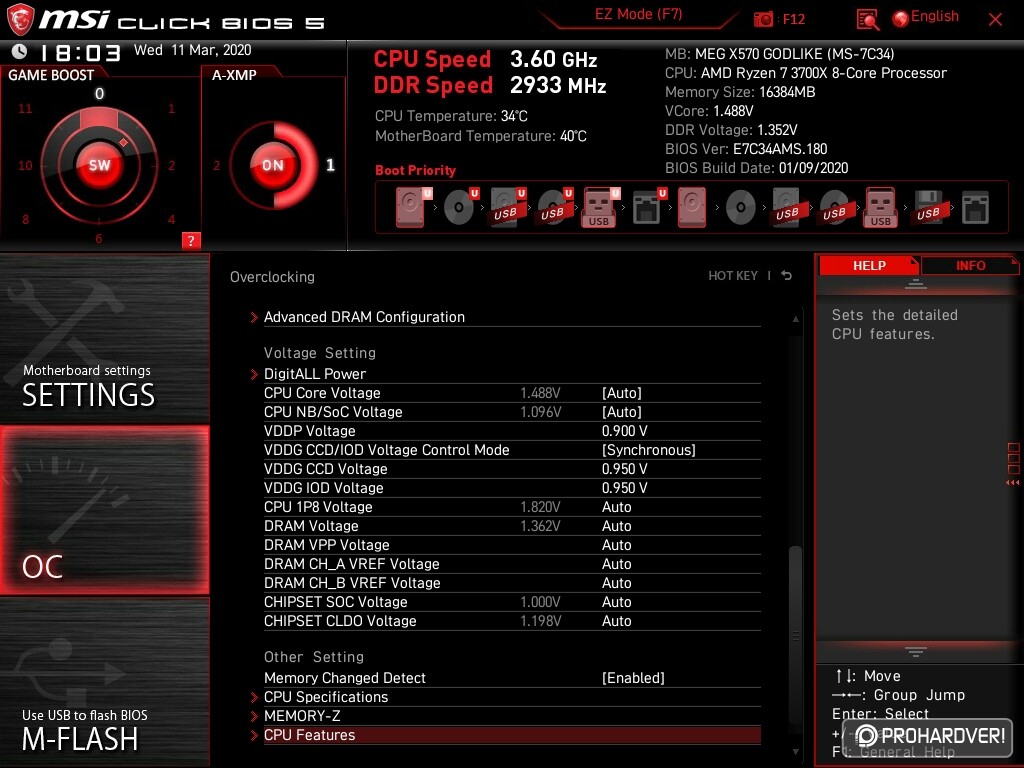
Task: Select the non-UEFI USB key boot device
Action: [x=881, y=208]
